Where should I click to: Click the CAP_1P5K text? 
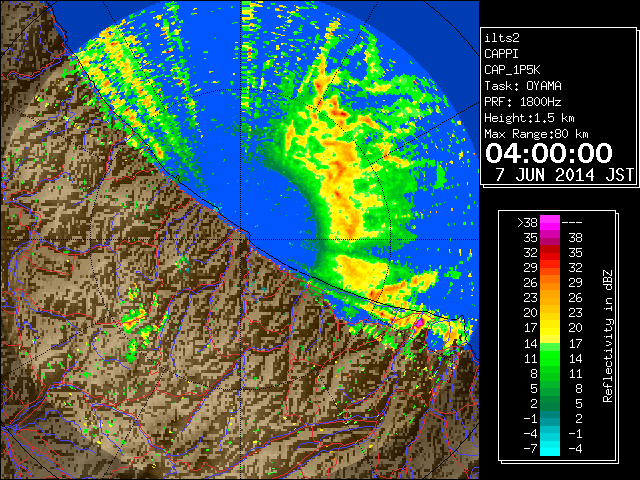[512, 70]
